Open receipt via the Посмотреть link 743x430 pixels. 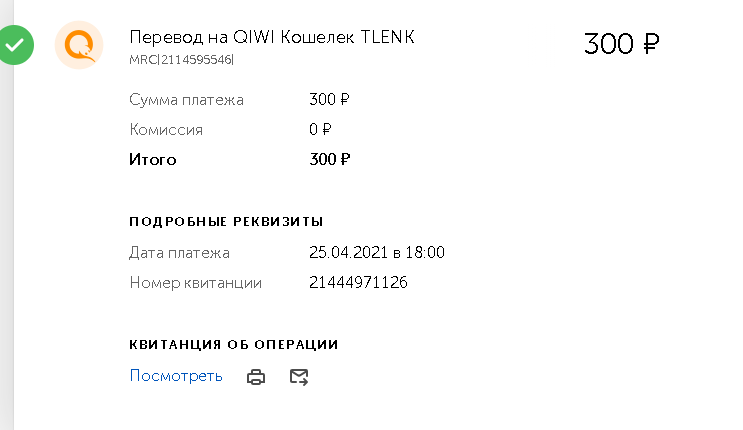(x=176, y=376)
